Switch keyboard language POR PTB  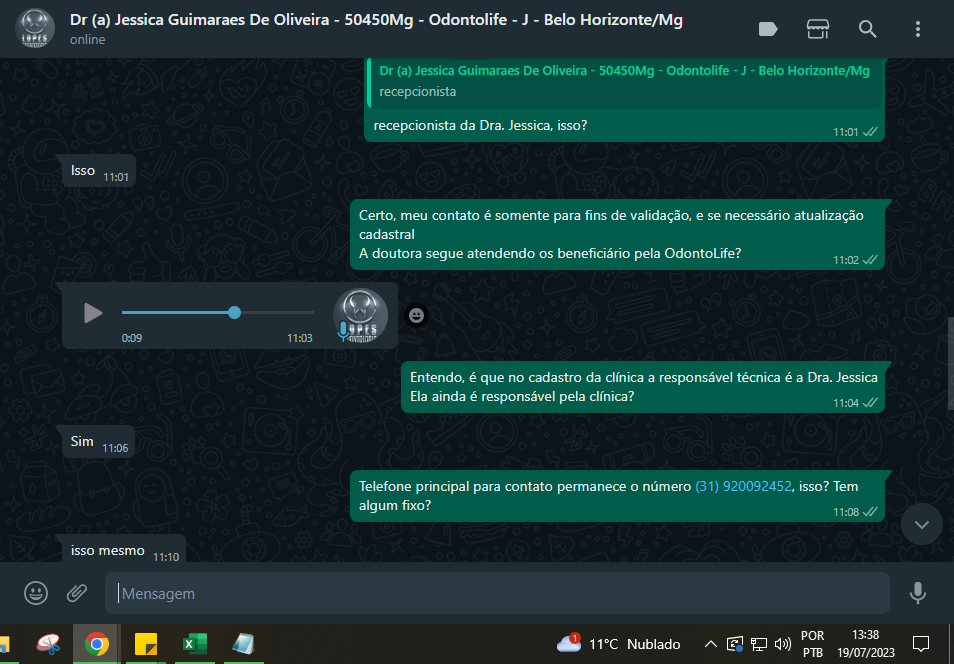click(x=812, y=644)
